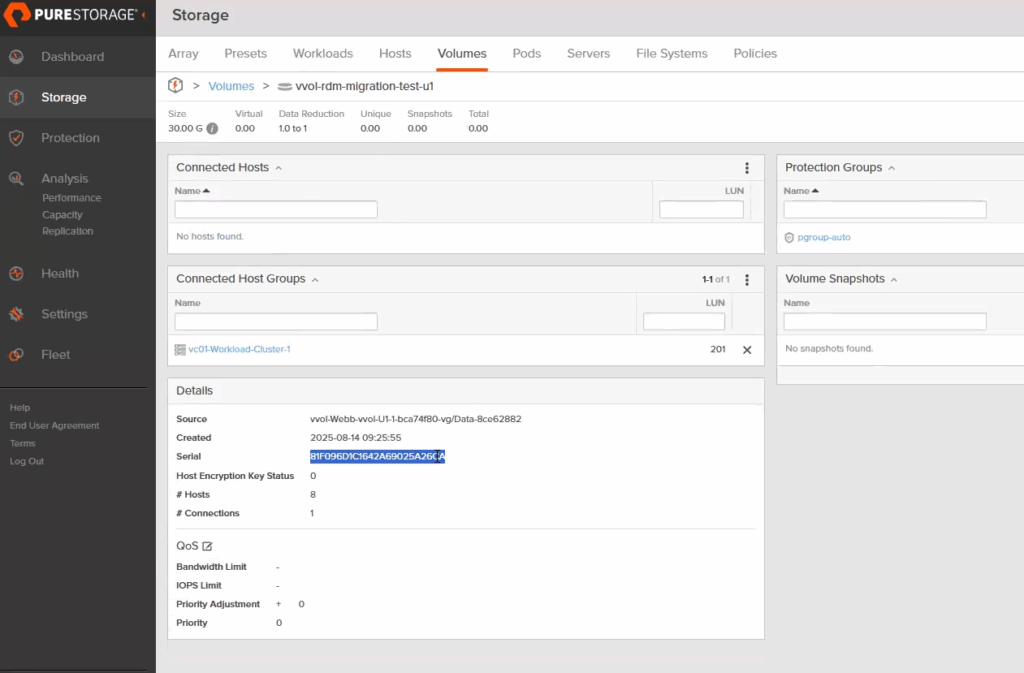This screenshot has height=673, width=1024.
Task: Click the info icon next to 30.00 G
Action: [212, 129]
